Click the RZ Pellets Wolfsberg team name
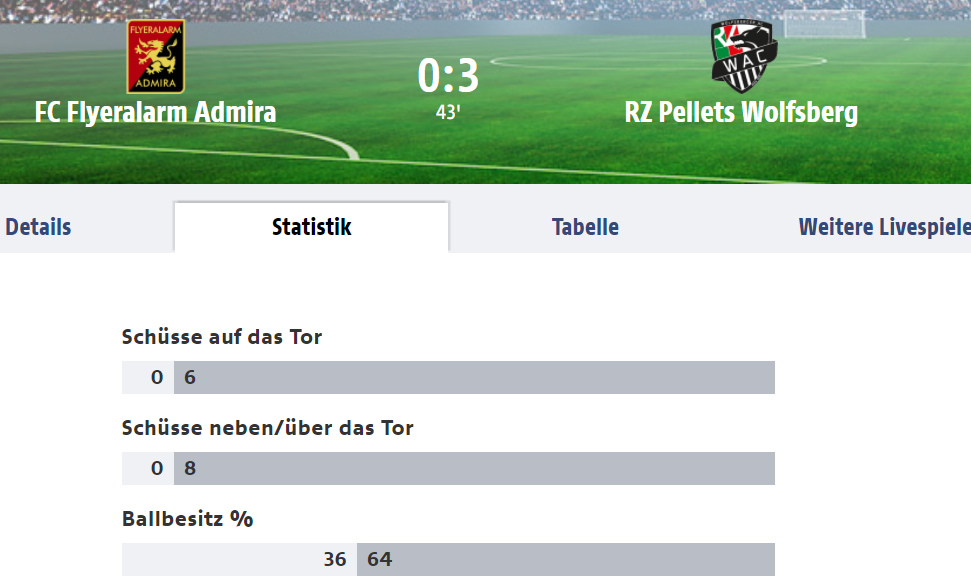 click(741, 112)
